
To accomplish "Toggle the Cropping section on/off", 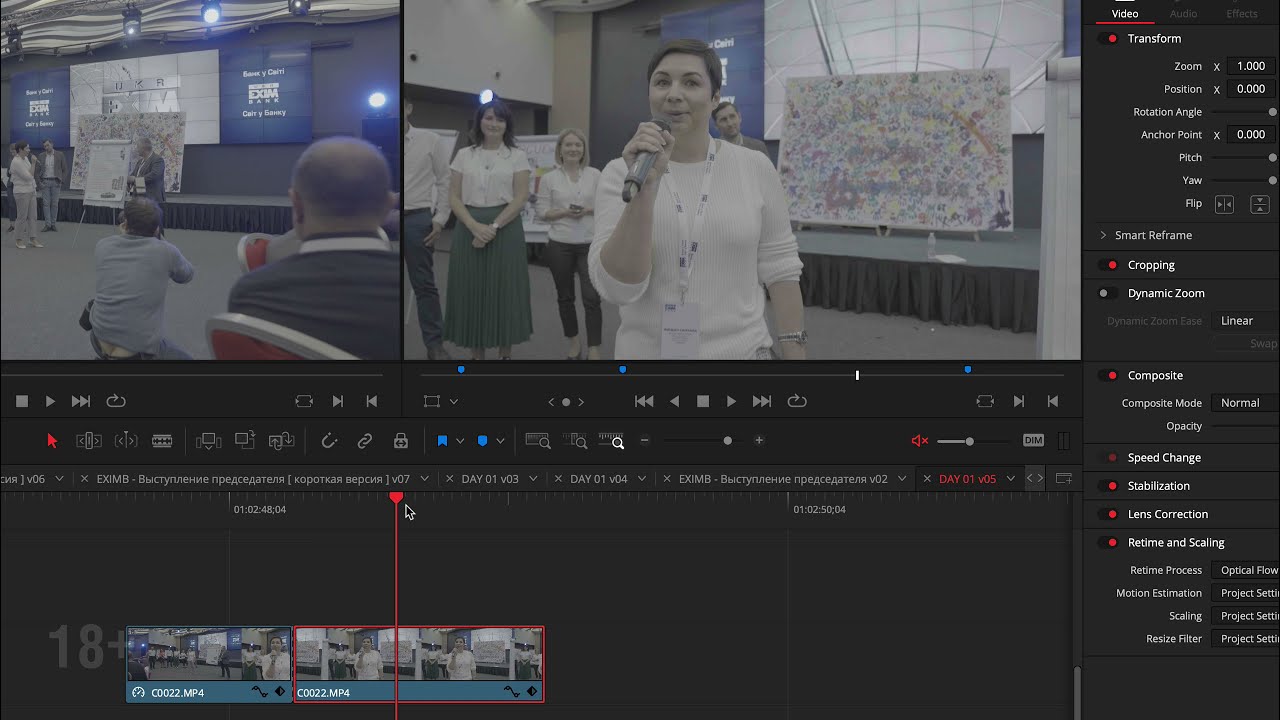I will (x=1108, y=265).
